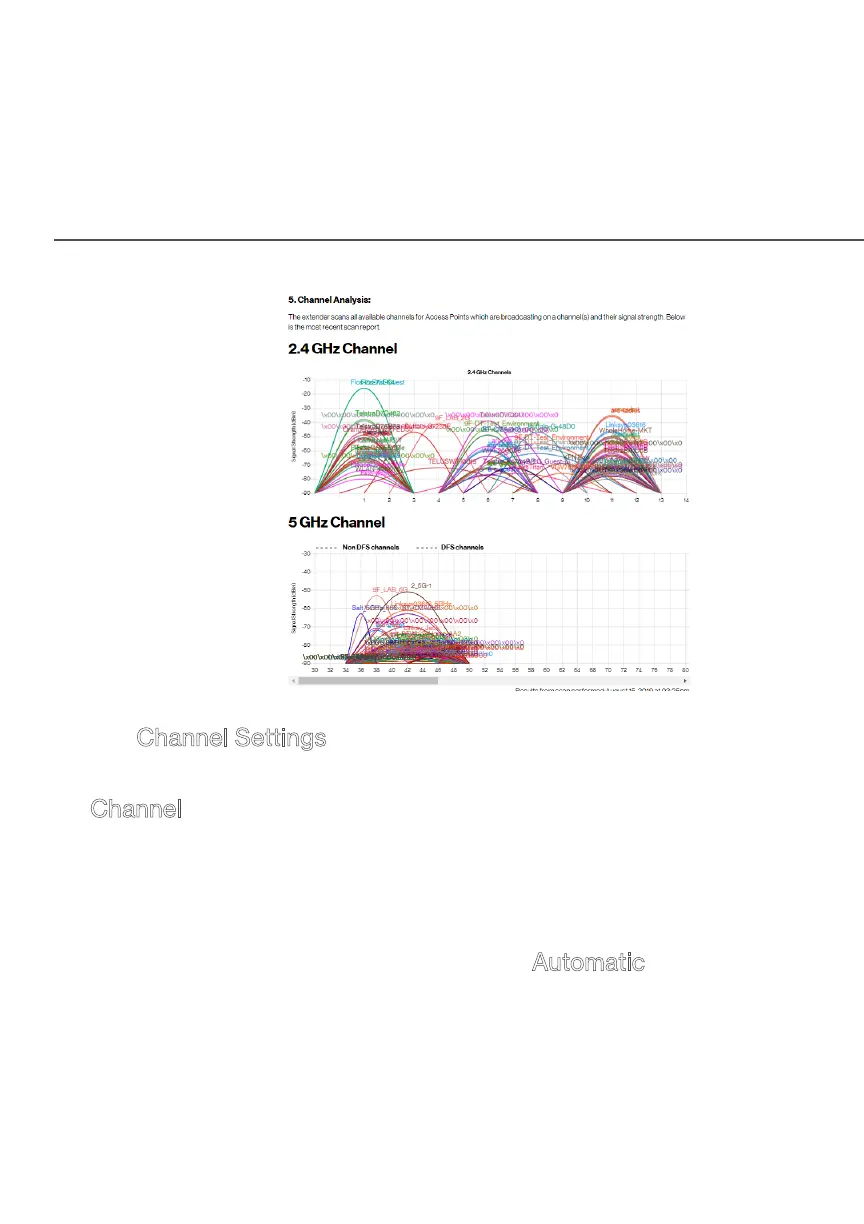Click the '2_5G-1' network label in 5 GHz chart
This screenshot has width=864, height=1224.
[421, 585]
